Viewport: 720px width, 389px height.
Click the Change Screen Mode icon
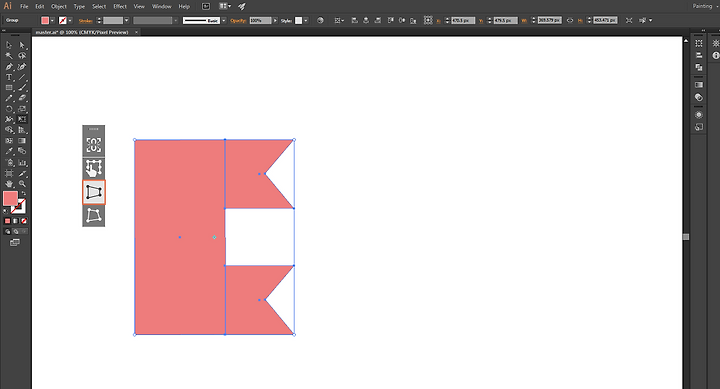[15, 242]
